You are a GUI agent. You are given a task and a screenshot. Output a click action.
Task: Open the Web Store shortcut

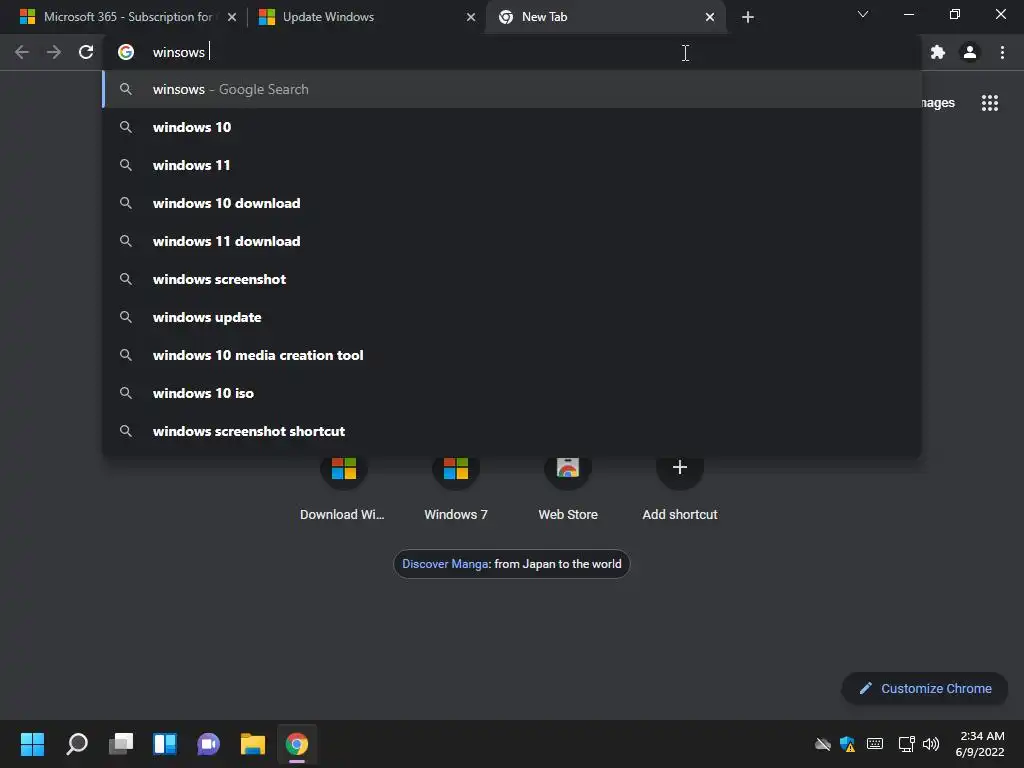(x=568, y=487)
